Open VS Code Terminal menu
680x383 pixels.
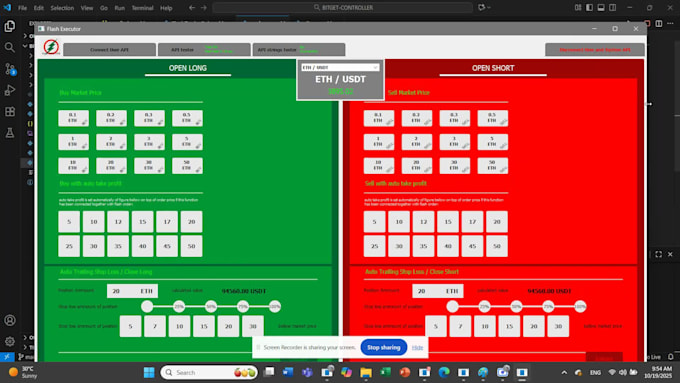pyautogui.click(x=142, y=8)
